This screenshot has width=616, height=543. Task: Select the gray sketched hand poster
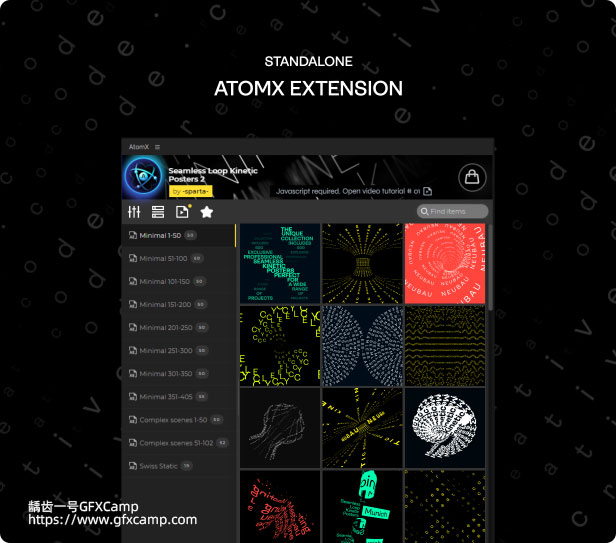280,428
